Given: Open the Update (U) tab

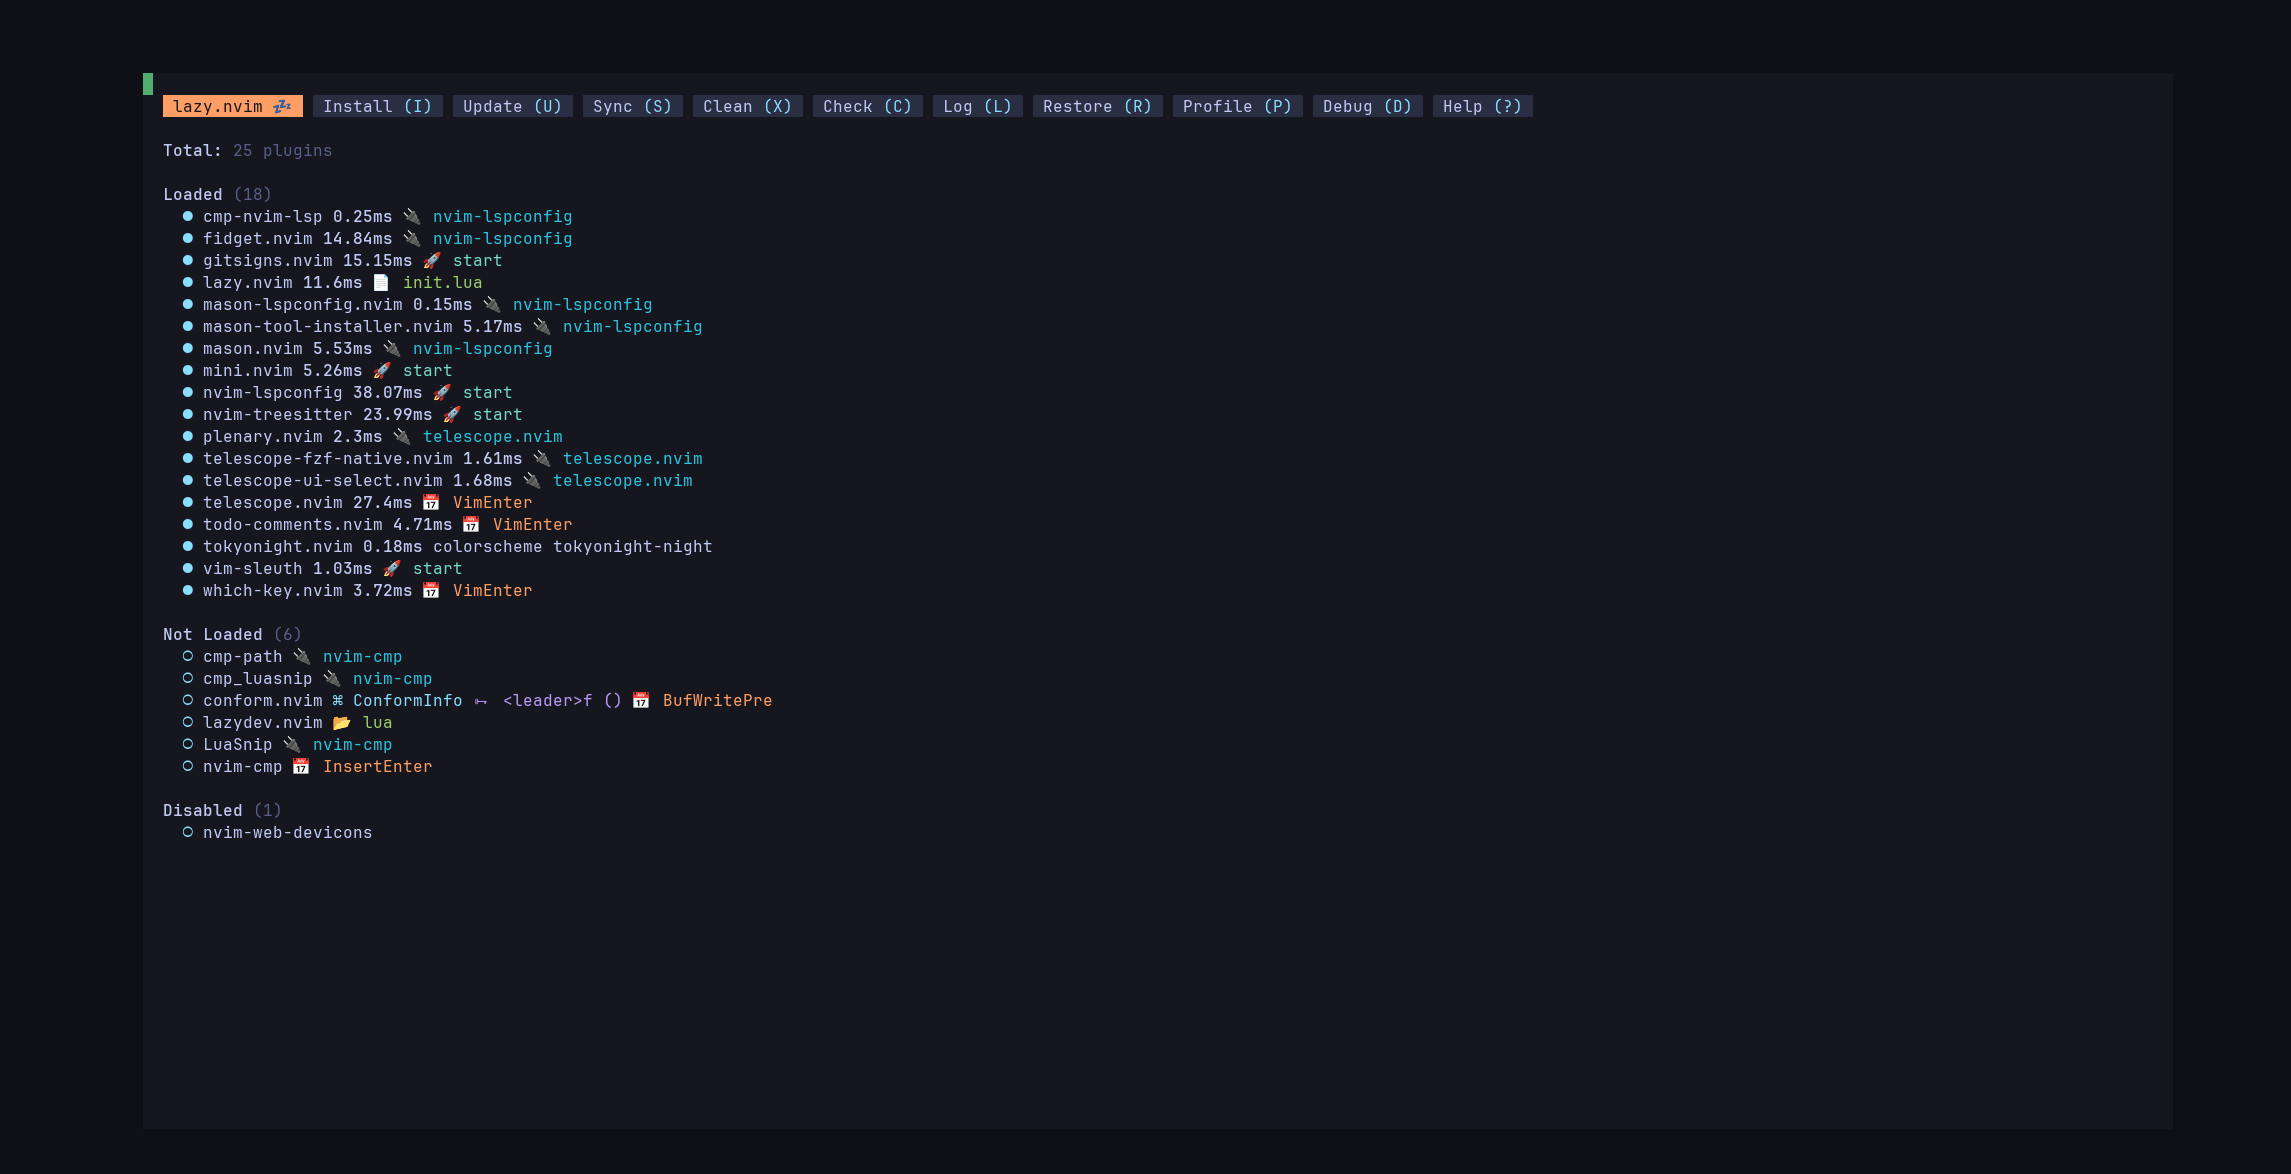Looking at the screenshot, I should point(512,107).
